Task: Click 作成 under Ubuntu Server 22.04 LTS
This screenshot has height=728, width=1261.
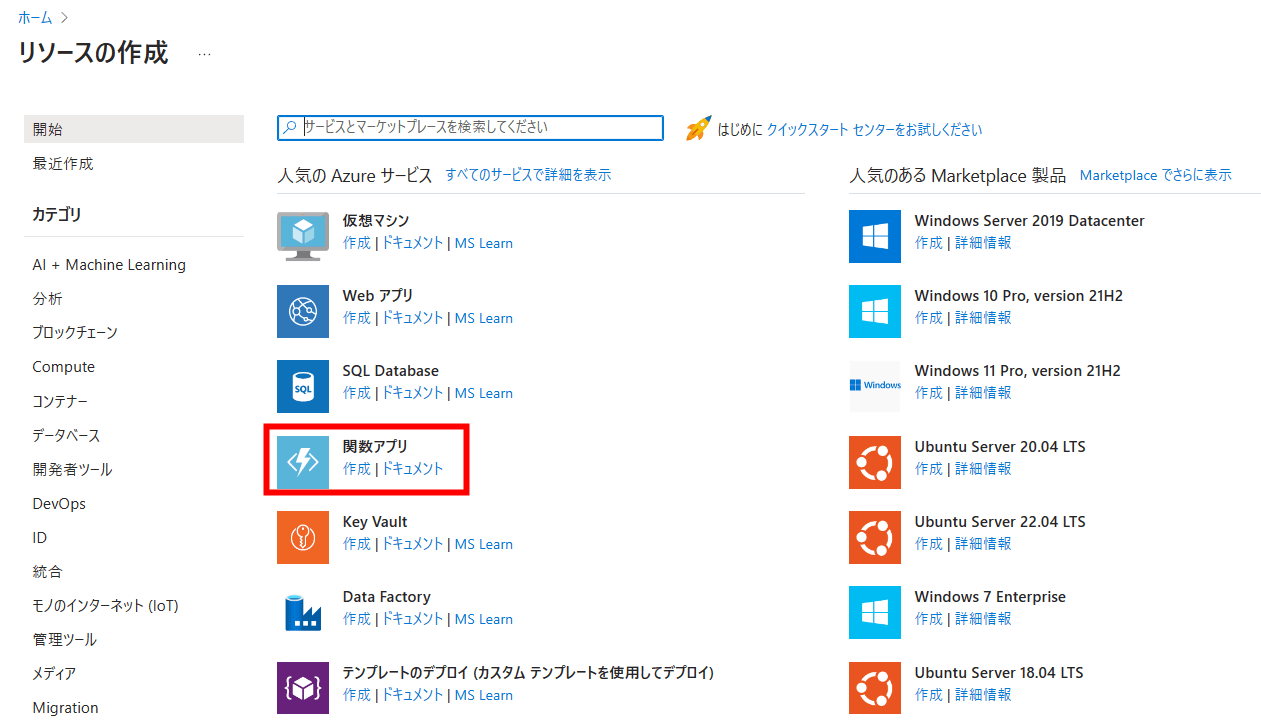Action: coord(929,544)
